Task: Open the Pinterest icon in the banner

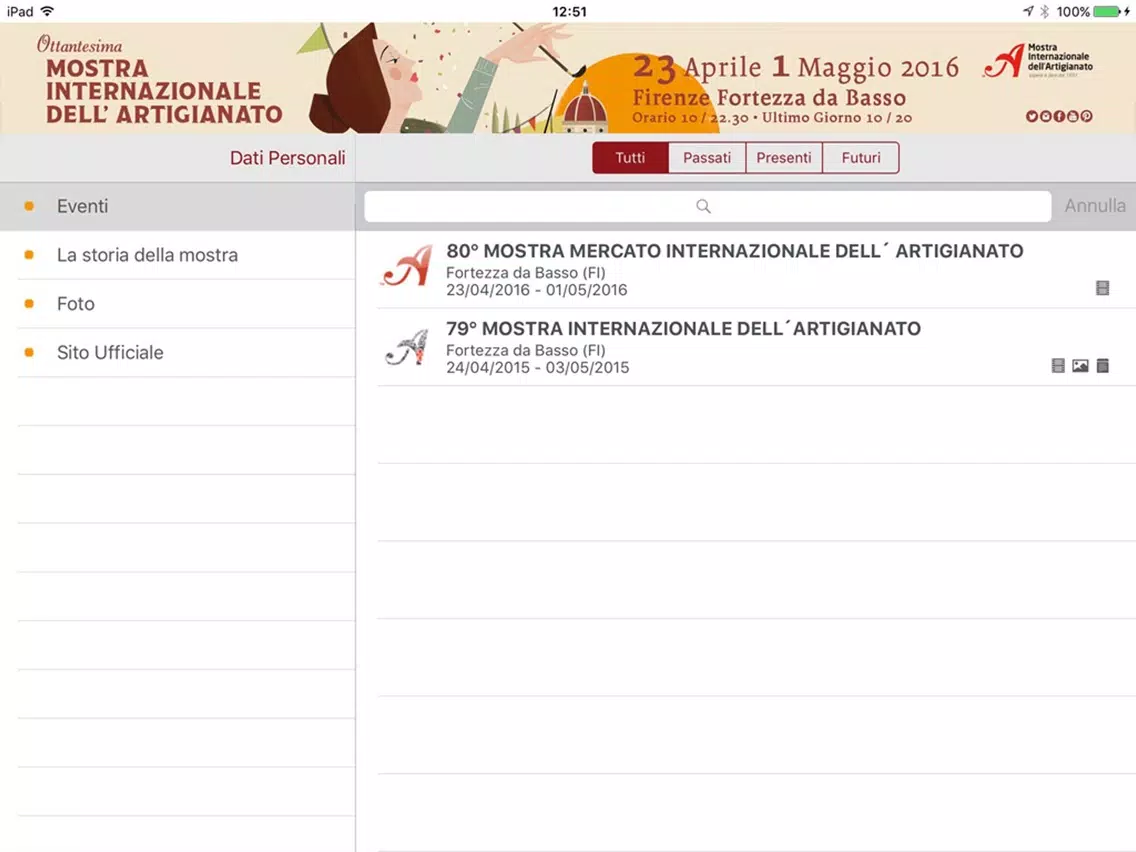Action: [x=1087, y=116]
